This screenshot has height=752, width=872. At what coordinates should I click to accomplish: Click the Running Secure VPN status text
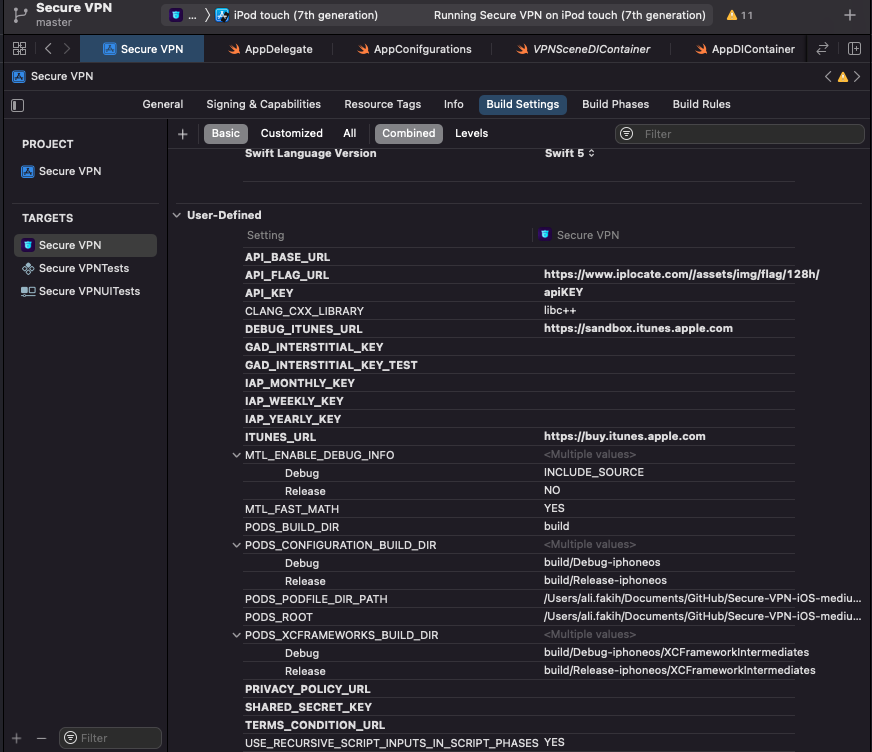click(569, 15)
